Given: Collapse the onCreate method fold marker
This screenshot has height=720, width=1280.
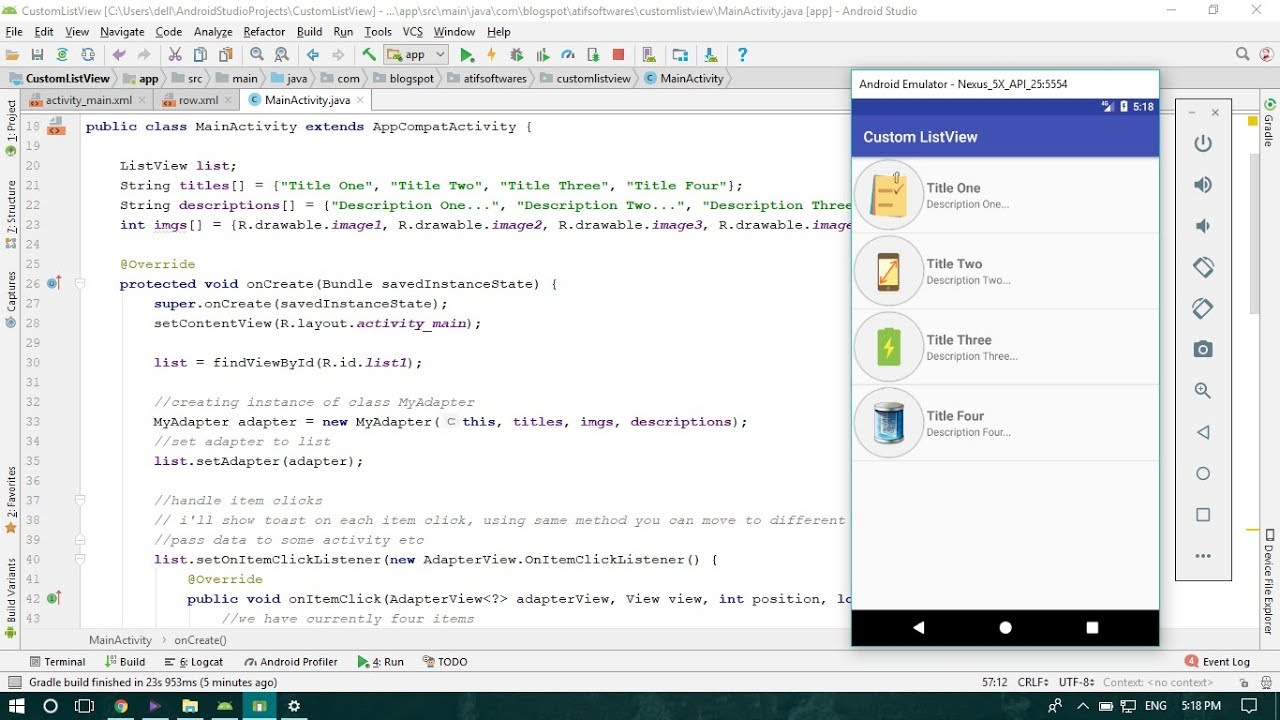Looking at the screenshot, I should coord(79,284).
